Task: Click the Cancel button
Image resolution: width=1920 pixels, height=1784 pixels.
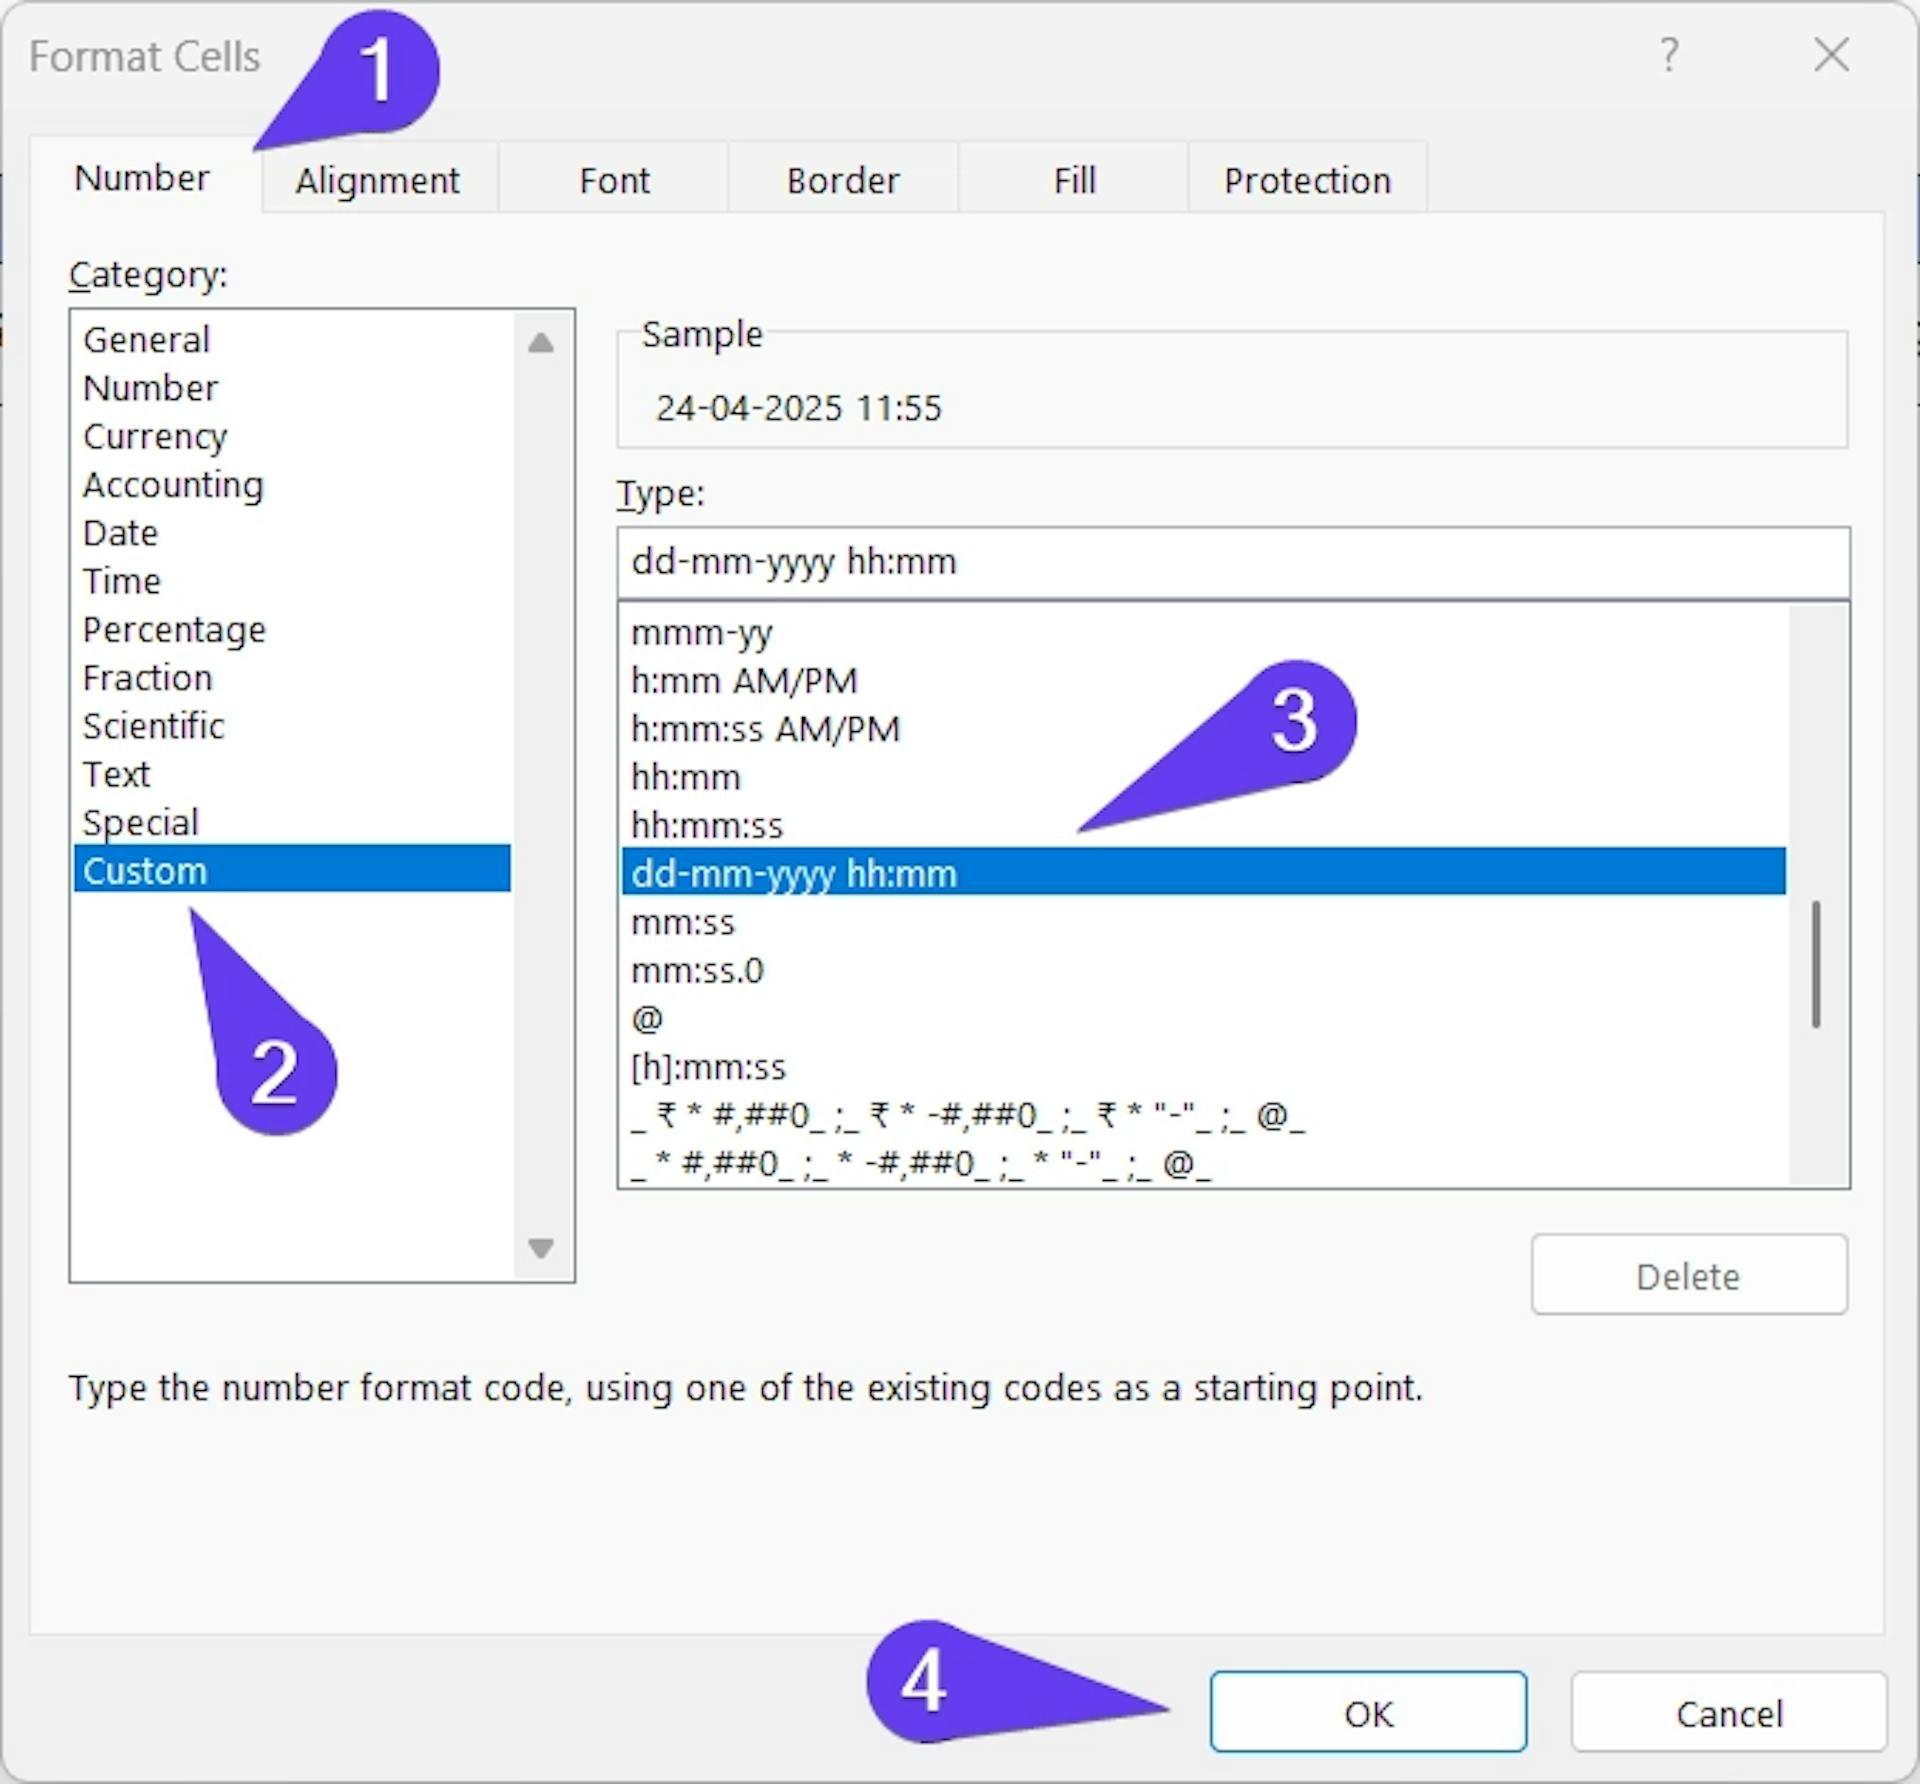Action: [1728, 1714]
